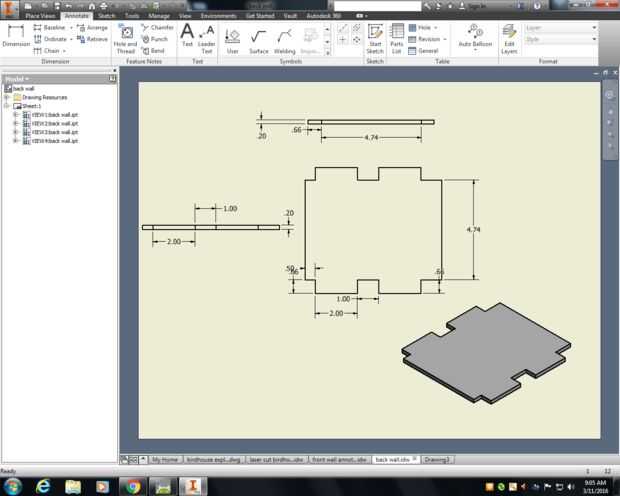Switch to front wall annot document tab
The image size is (620, 496).
click(x=339, y=459)
